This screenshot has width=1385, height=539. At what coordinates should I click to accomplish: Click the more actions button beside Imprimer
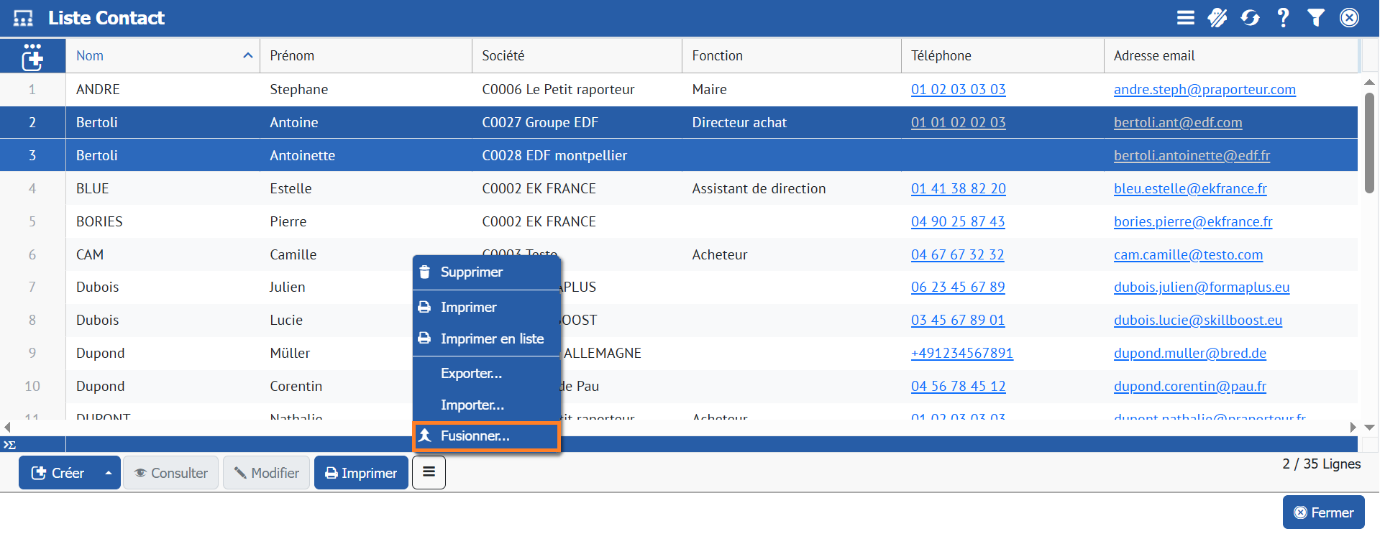tap(429, 472)
